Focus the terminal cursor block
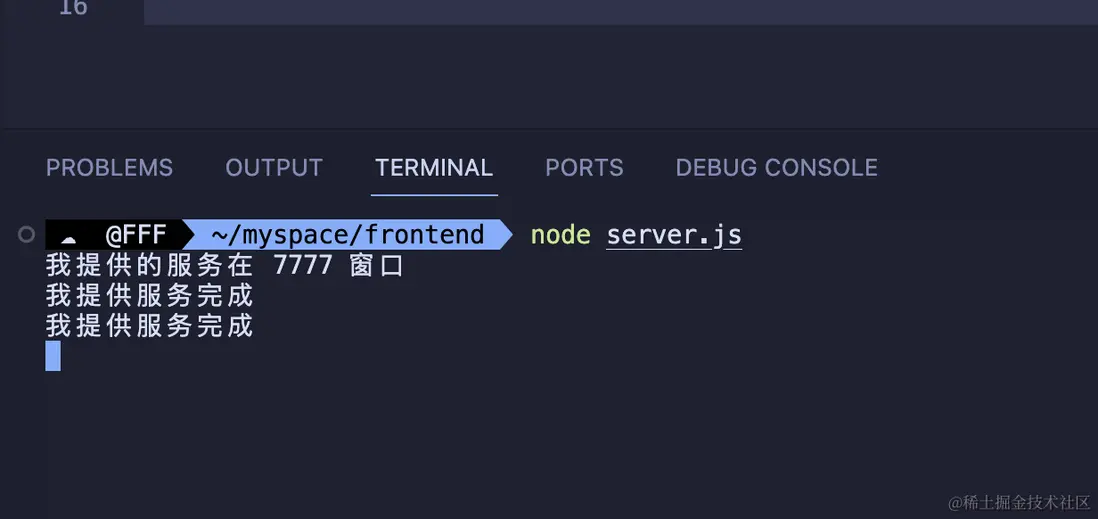 [53, 356]
